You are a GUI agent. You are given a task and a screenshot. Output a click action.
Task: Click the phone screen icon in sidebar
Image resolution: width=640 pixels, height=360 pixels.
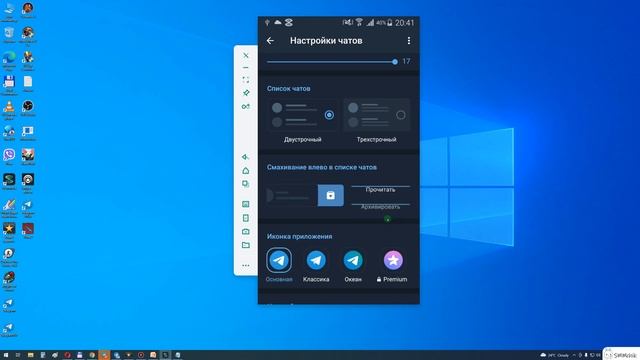point(246,218)
